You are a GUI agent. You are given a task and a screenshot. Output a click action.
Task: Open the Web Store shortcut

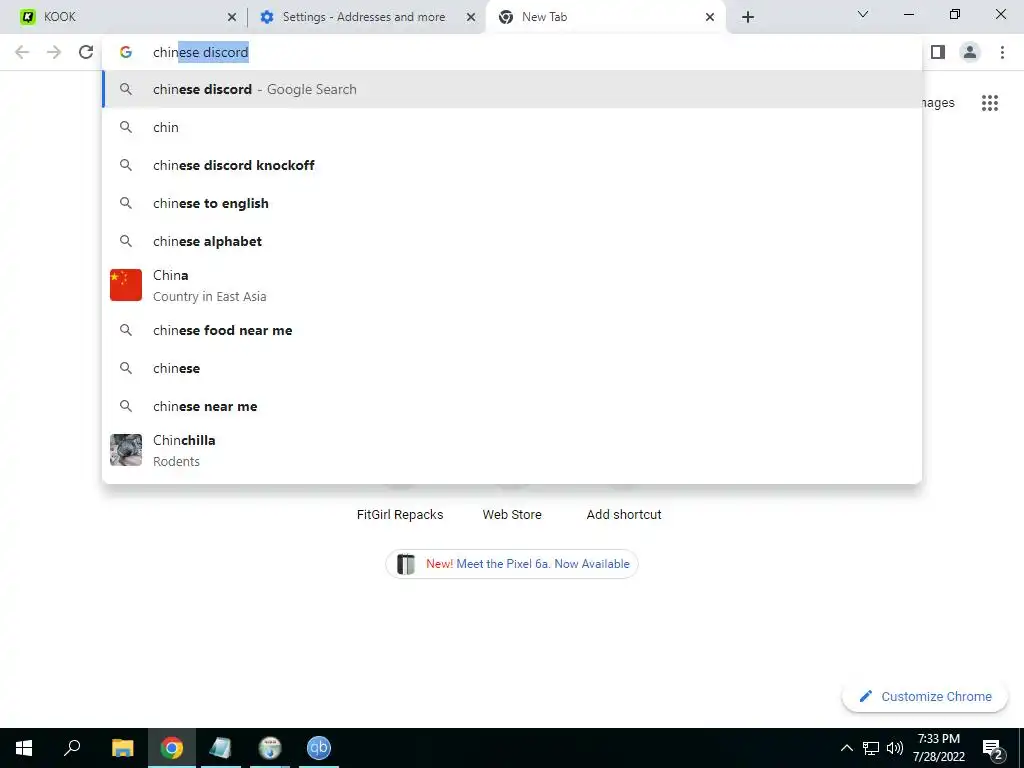pos(512,515)
